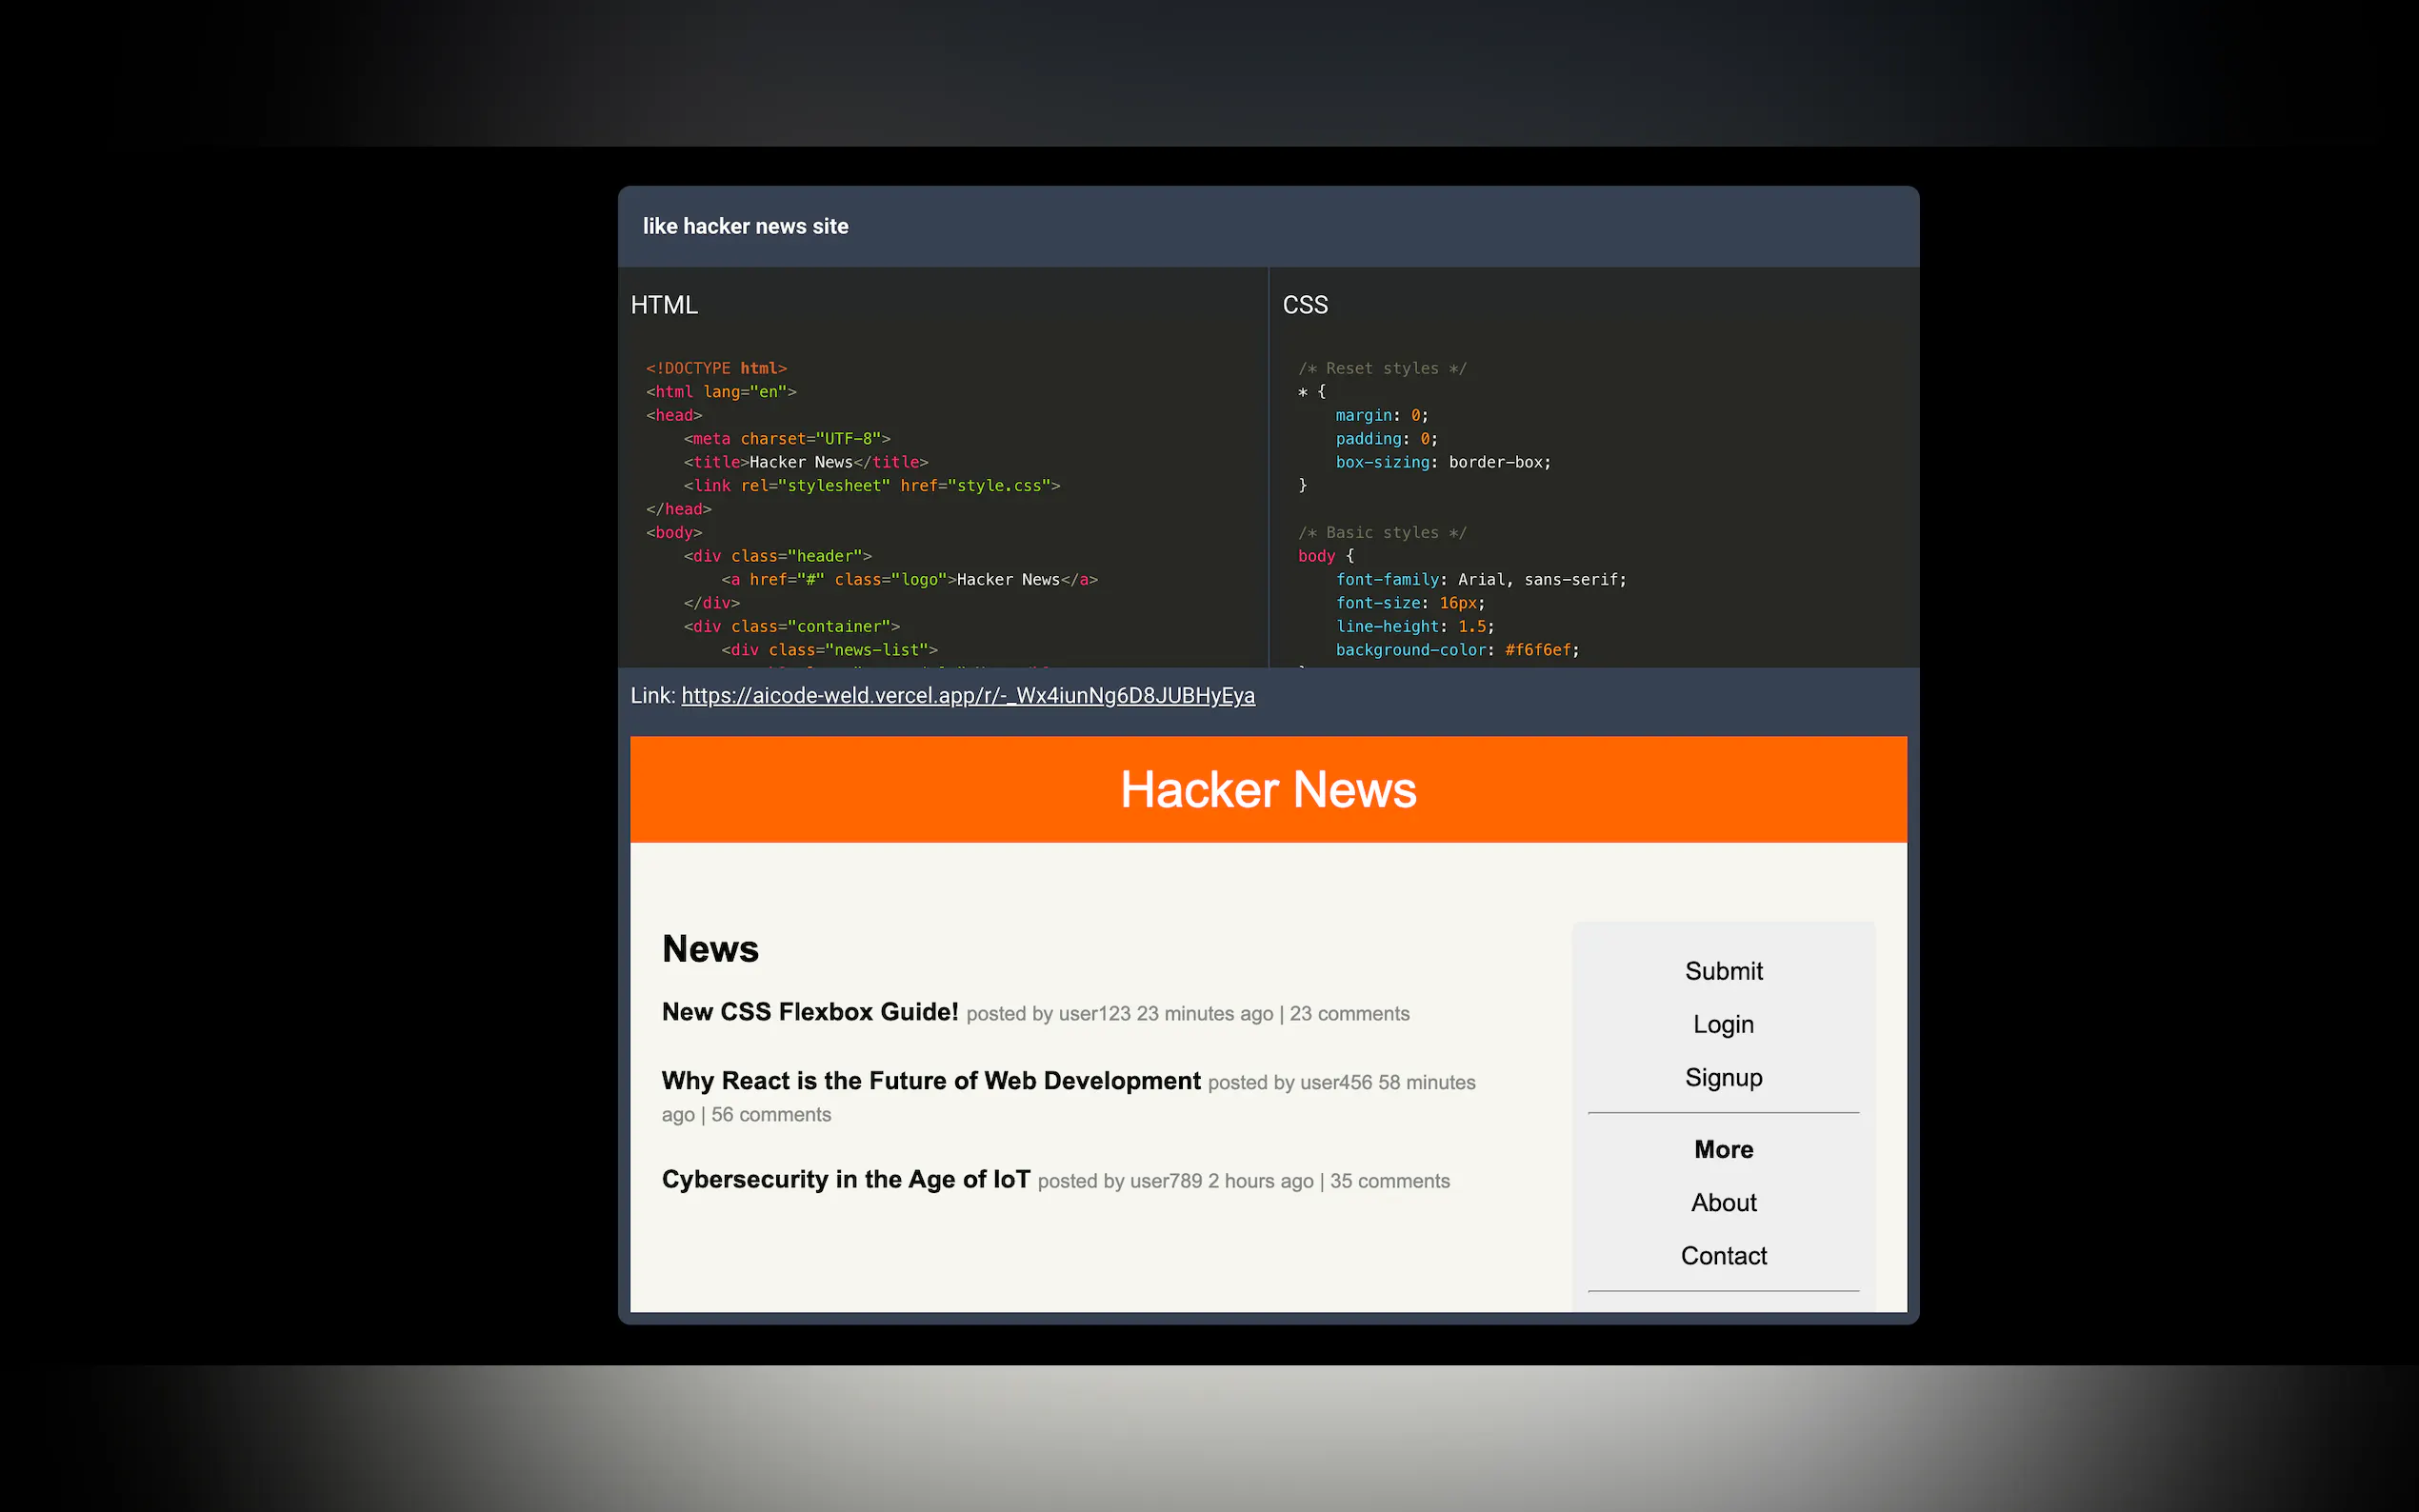Open Cybersecurity in the Age of IoT story
Image resolution: width=2419 pixels, height=1512 pixels.
845,1180
